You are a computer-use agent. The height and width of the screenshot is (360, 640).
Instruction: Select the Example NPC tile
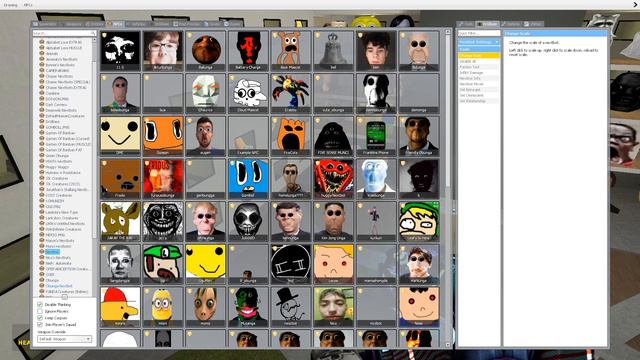point(248,136)
